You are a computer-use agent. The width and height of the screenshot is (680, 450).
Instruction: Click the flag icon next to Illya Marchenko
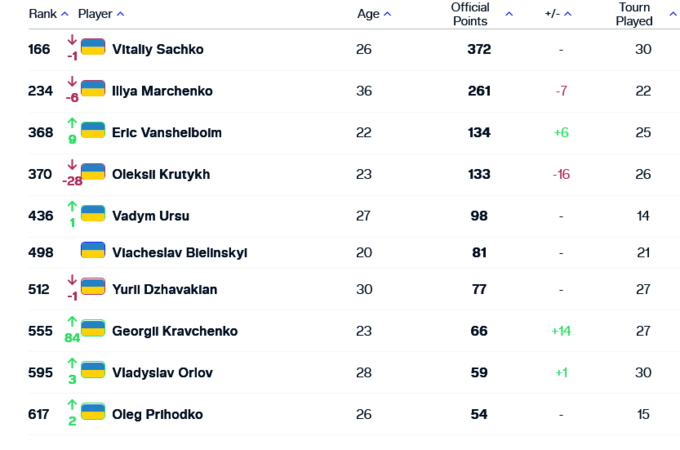click(x=93, y=88)
